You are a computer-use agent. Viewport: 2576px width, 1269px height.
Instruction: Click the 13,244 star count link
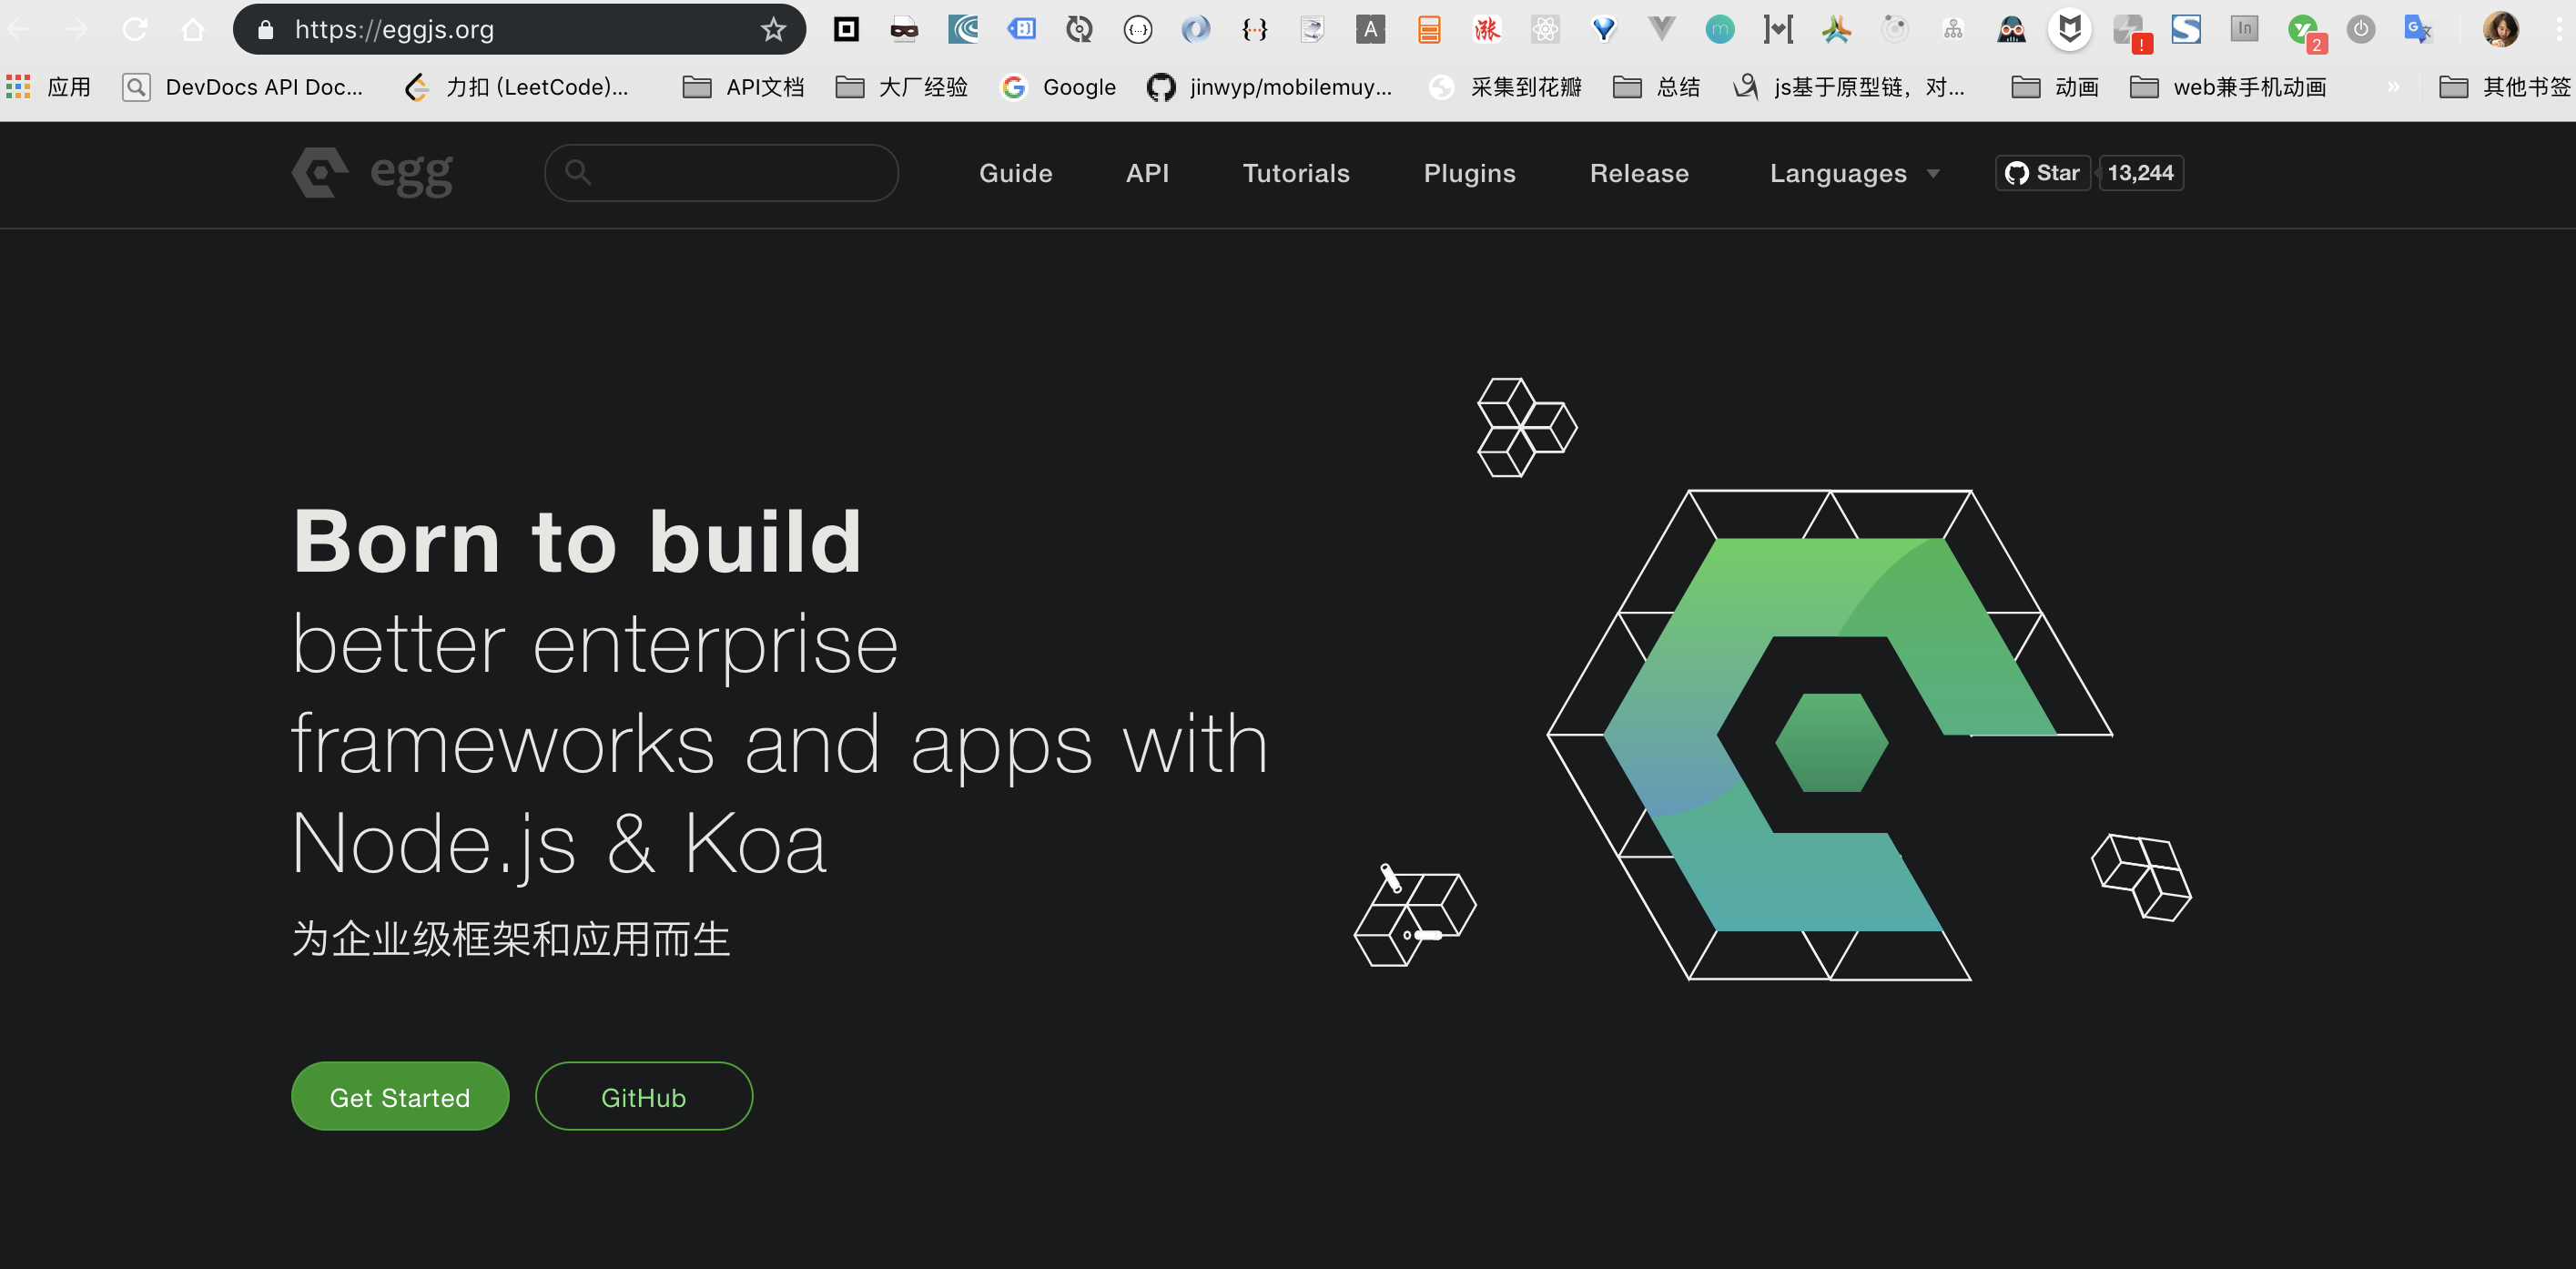click(x=2140, y=173)
